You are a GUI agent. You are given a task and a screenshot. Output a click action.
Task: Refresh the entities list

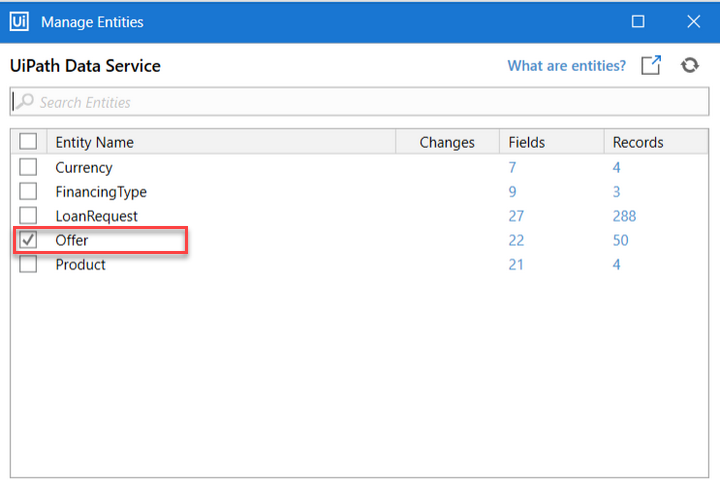point(690,65)
